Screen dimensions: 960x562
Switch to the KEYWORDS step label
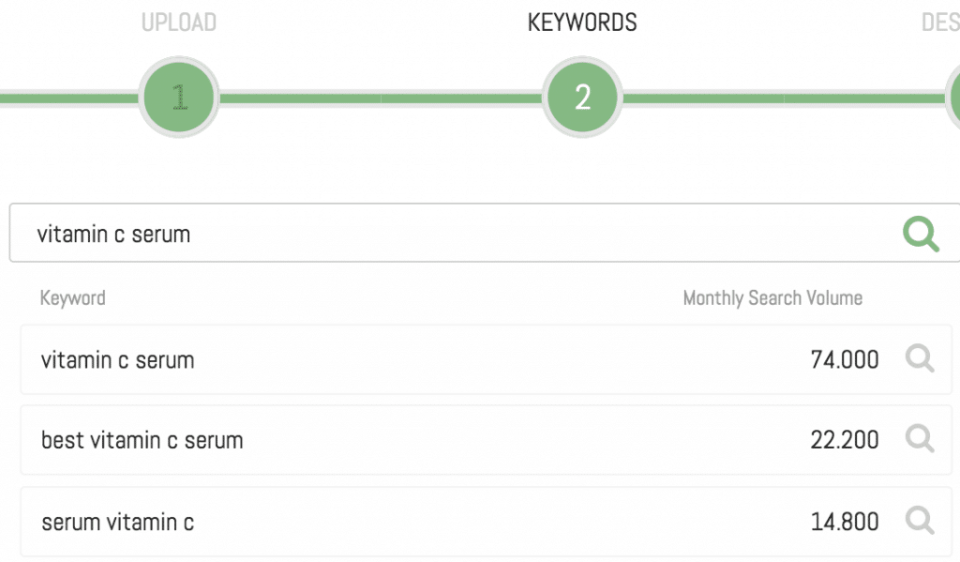coord(582,22)
